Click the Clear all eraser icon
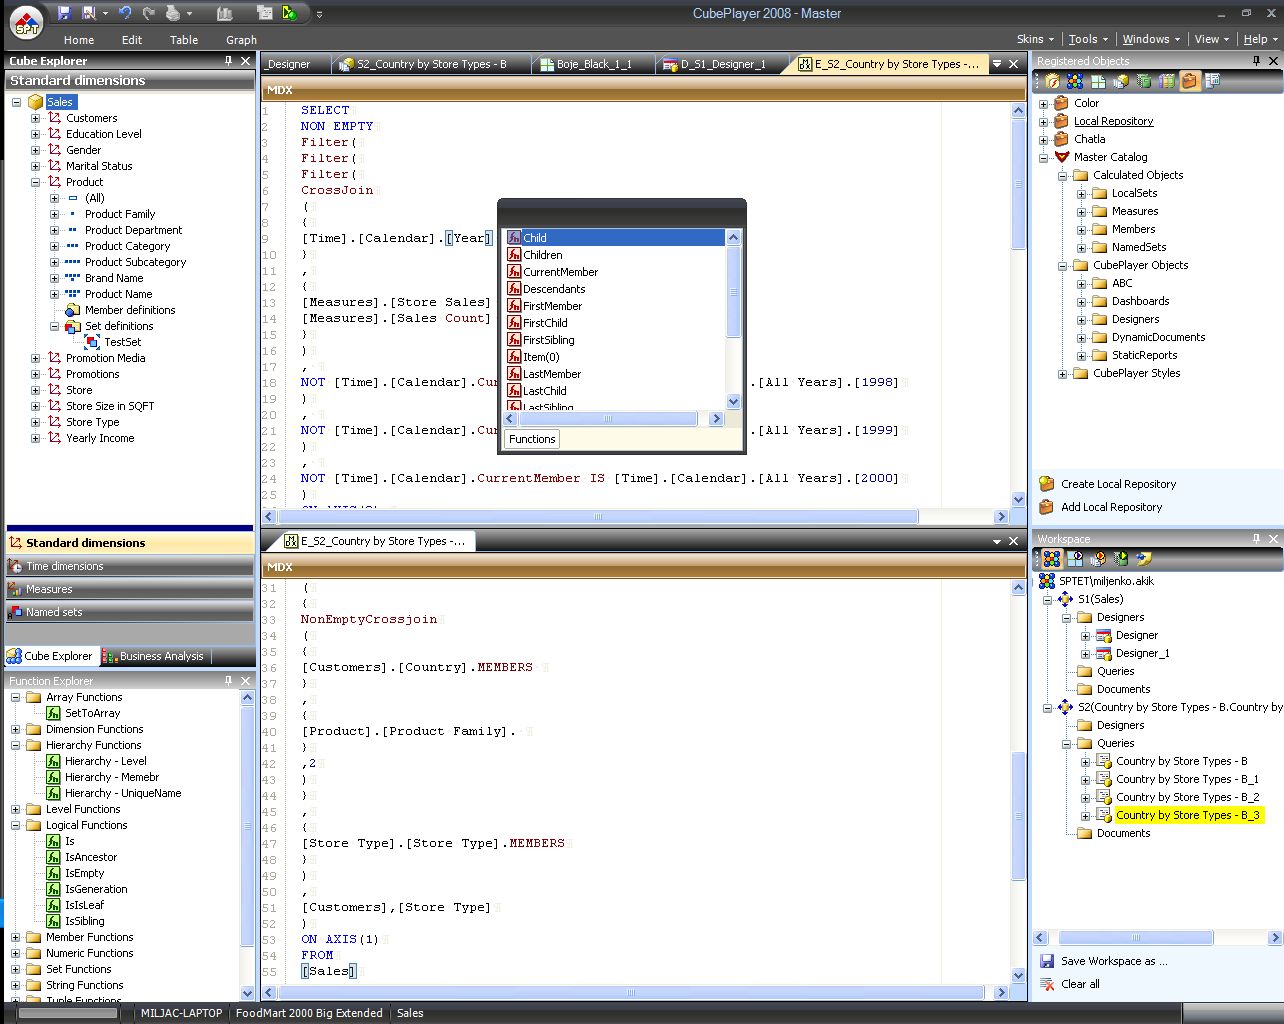Screen dimensions: 1284x1024 [1047, 984]
